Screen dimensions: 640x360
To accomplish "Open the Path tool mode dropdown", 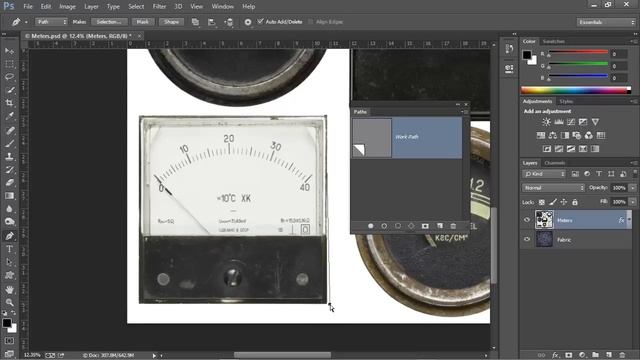I will [x=51, y=22].
